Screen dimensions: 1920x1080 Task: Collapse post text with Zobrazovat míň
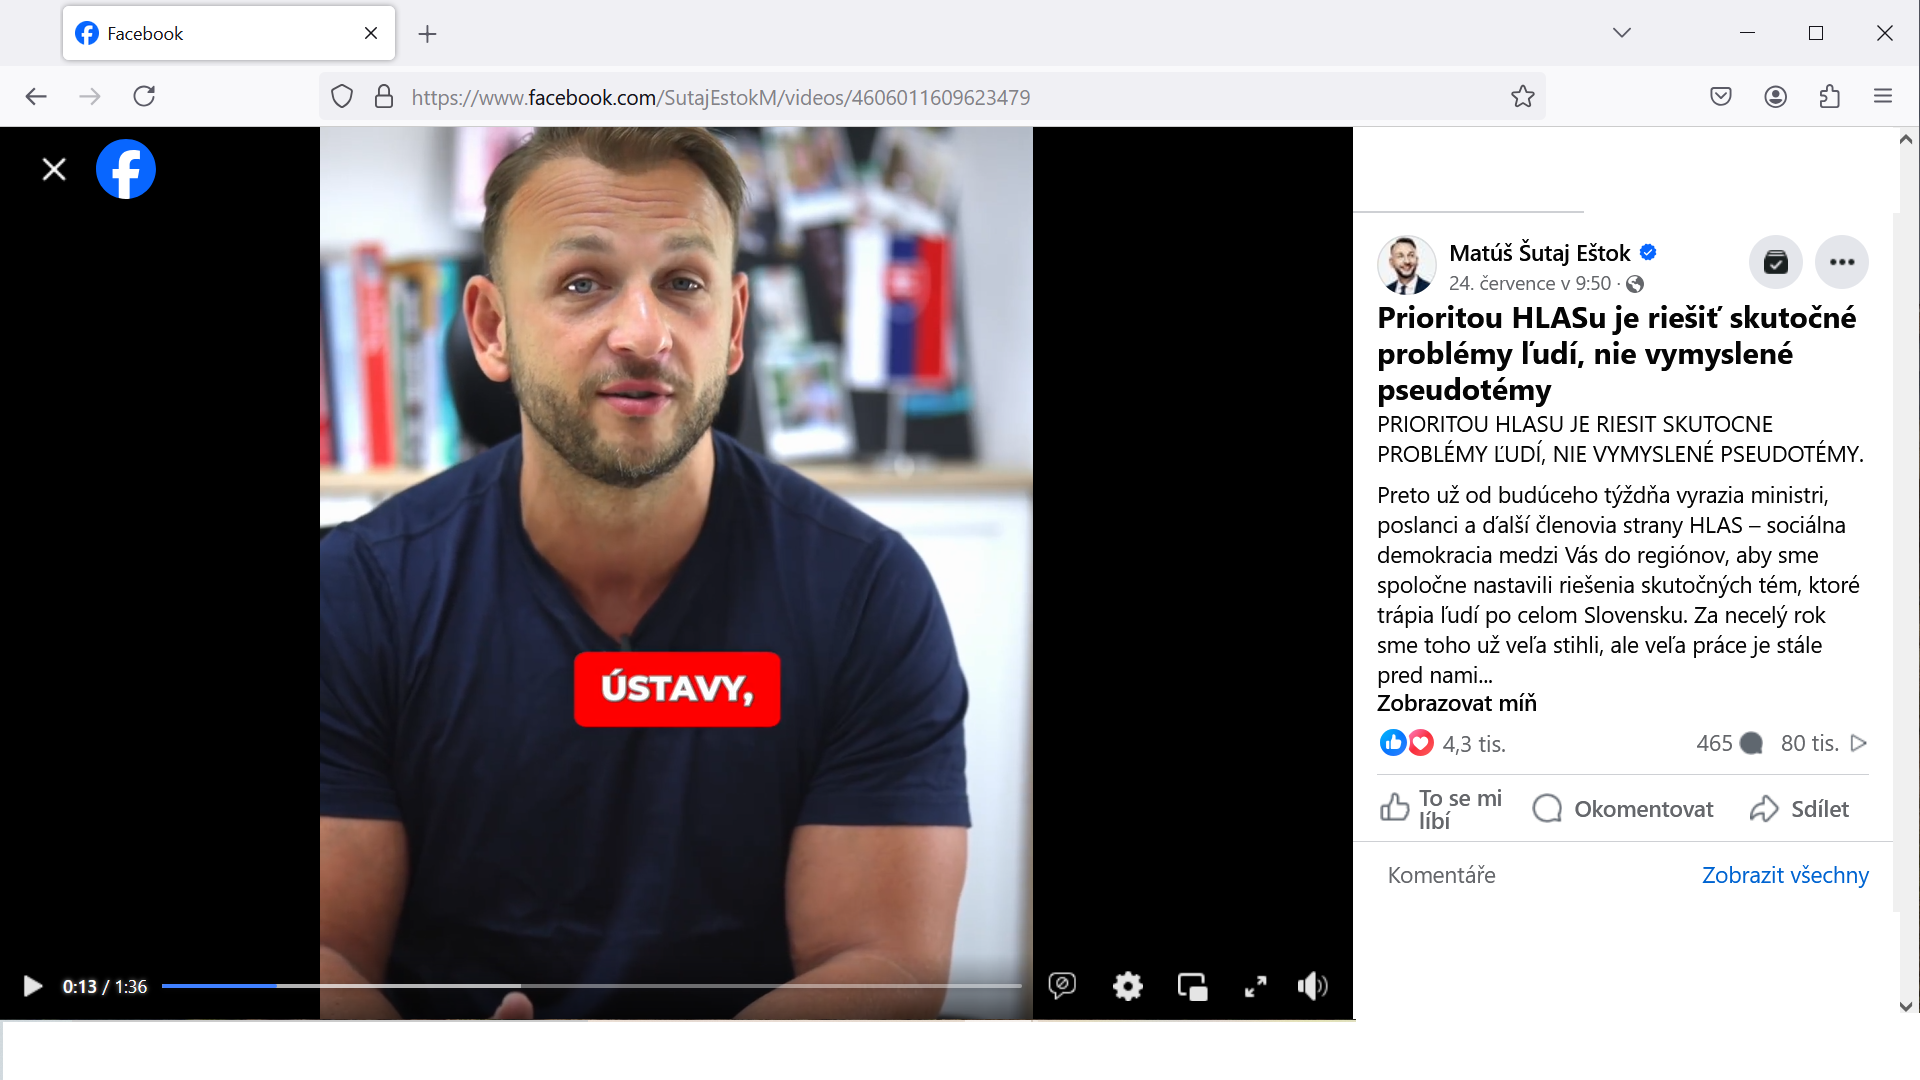click(1457, 703)
